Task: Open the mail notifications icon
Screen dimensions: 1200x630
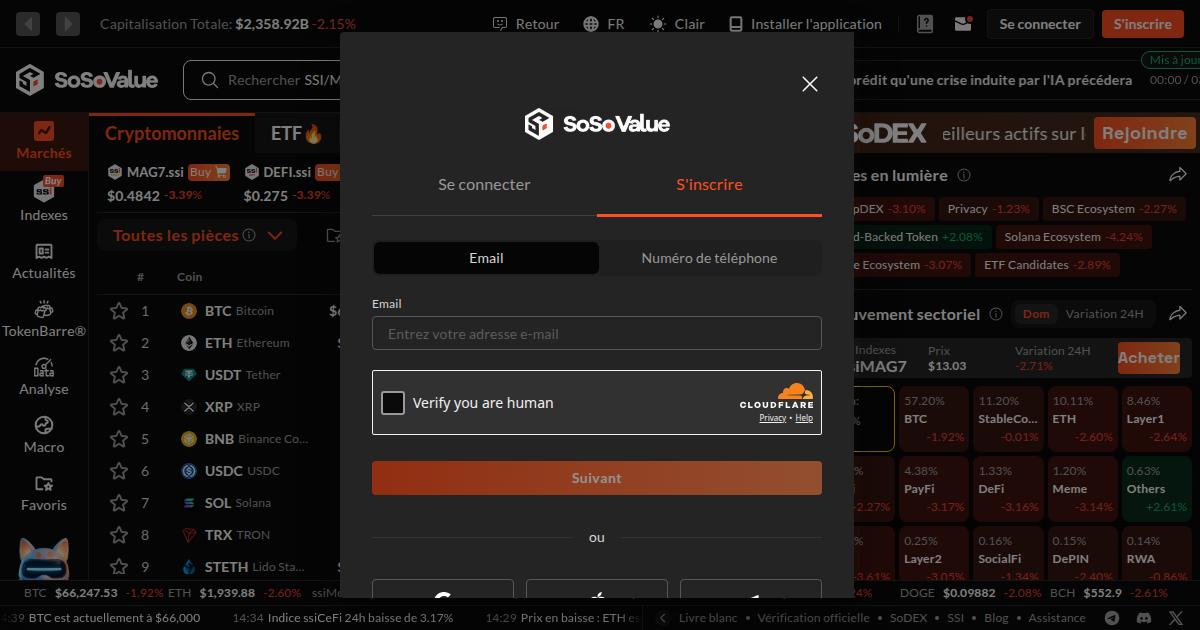Action: tap(964, 24)
